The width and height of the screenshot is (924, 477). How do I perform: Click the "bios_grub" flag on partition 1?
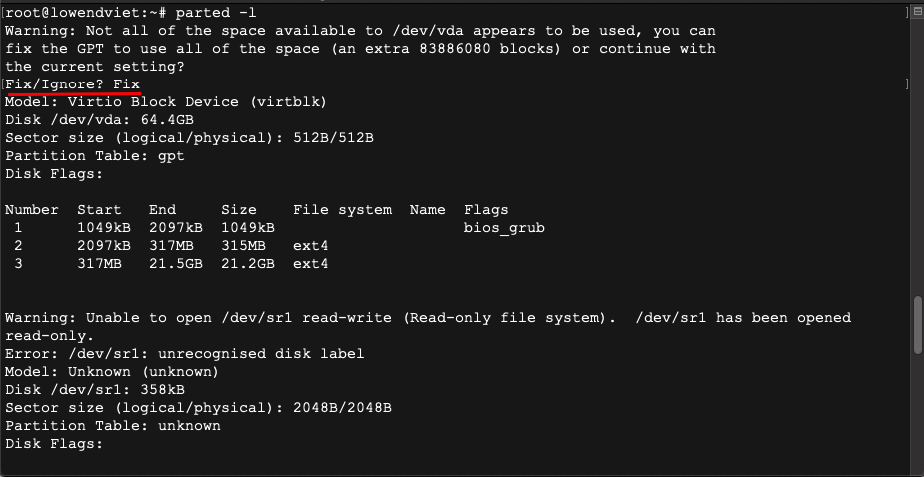[x=504, y=228]
